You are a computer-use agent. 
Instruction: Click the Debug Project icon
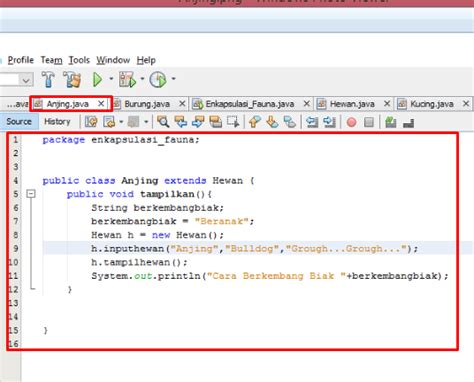(127, 80)
